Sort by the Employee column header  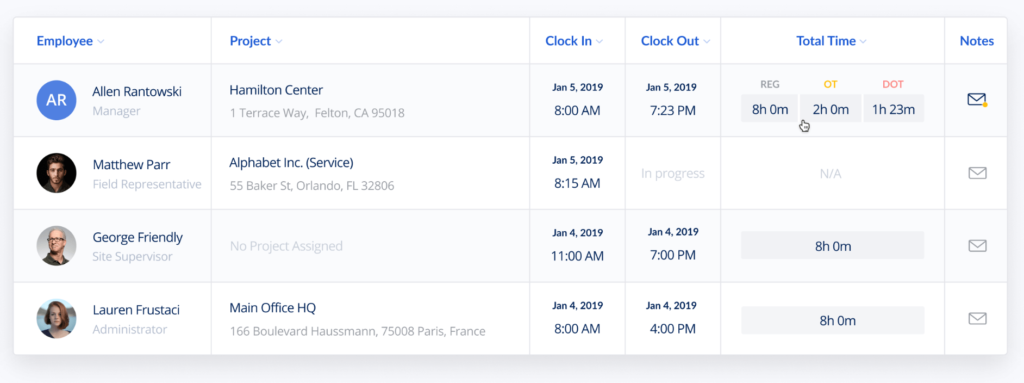pyautogui.click(x=71, y=41)
